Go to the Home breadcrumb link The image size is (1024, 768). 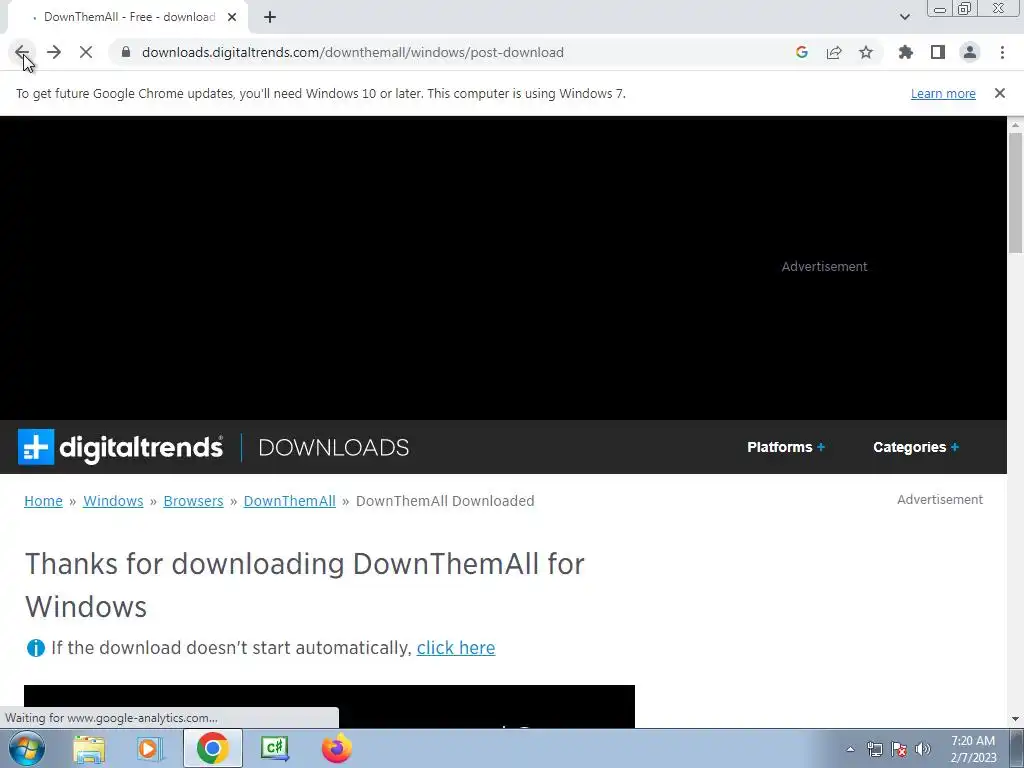(x=43, y=501)
